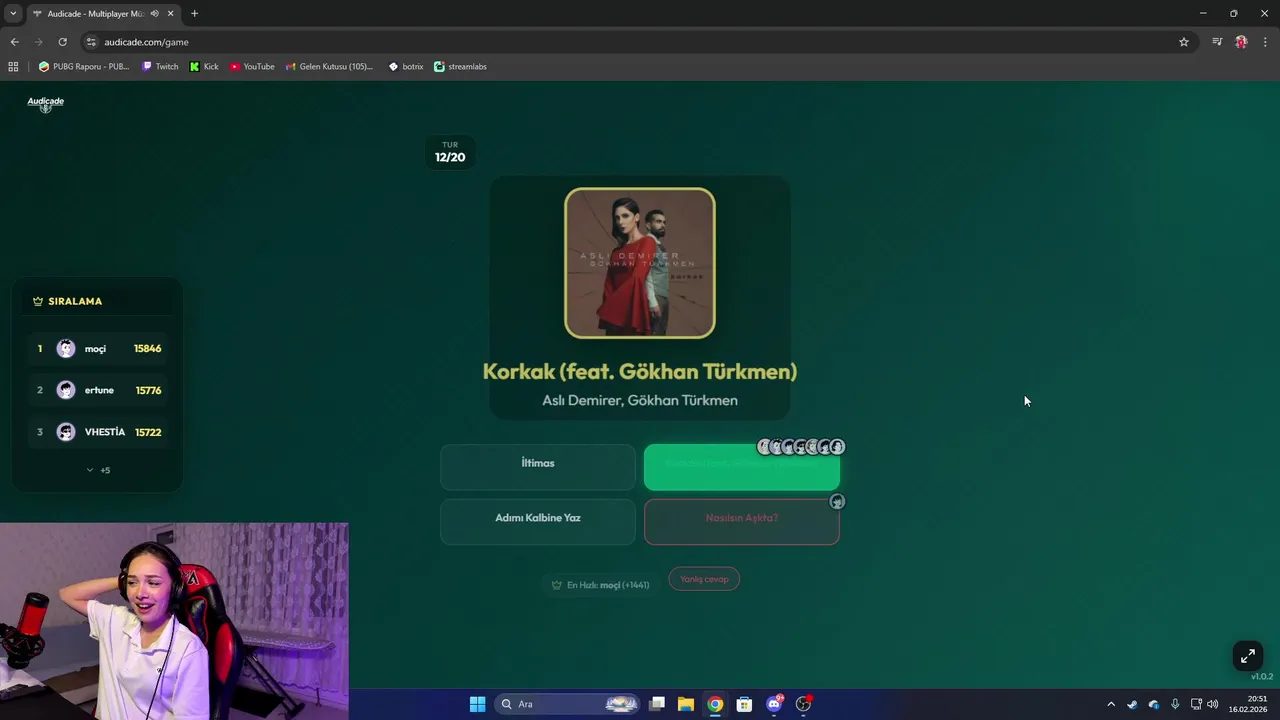This screenshot has width=1280, height=720.
Task: Click artist text Aslı Demirer, Gökhan Türkmen
Action: click(640, 400)
